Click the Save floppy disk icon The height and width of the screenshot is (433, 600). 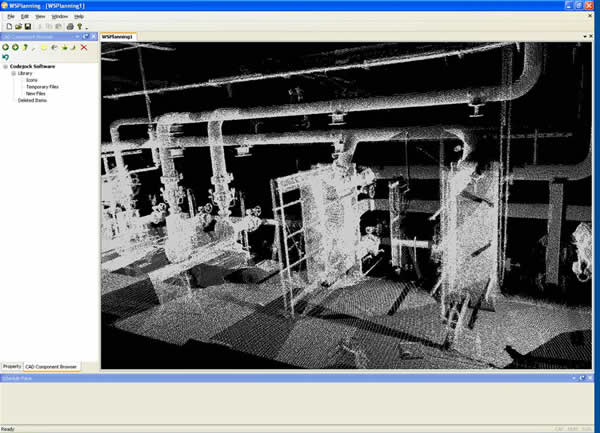pos(27,26)
